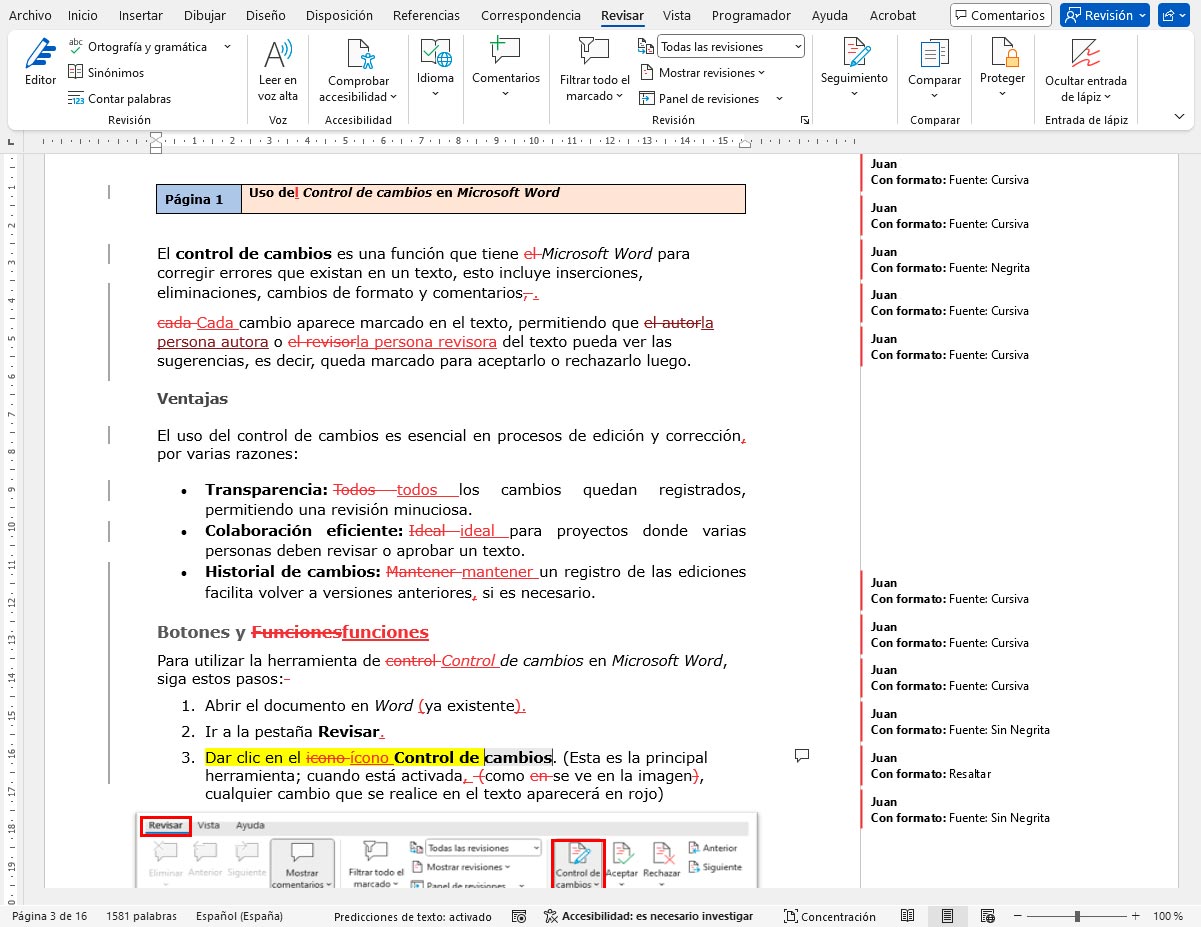Open the Editor tool in the ribbon
Screen dimensions: 1201x927
click(x=40, y=62)
